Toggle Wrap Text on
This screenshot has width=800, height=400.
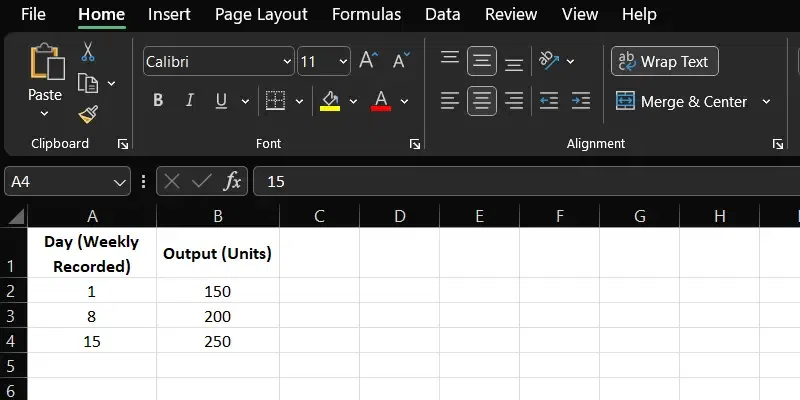tap(664, 62)
